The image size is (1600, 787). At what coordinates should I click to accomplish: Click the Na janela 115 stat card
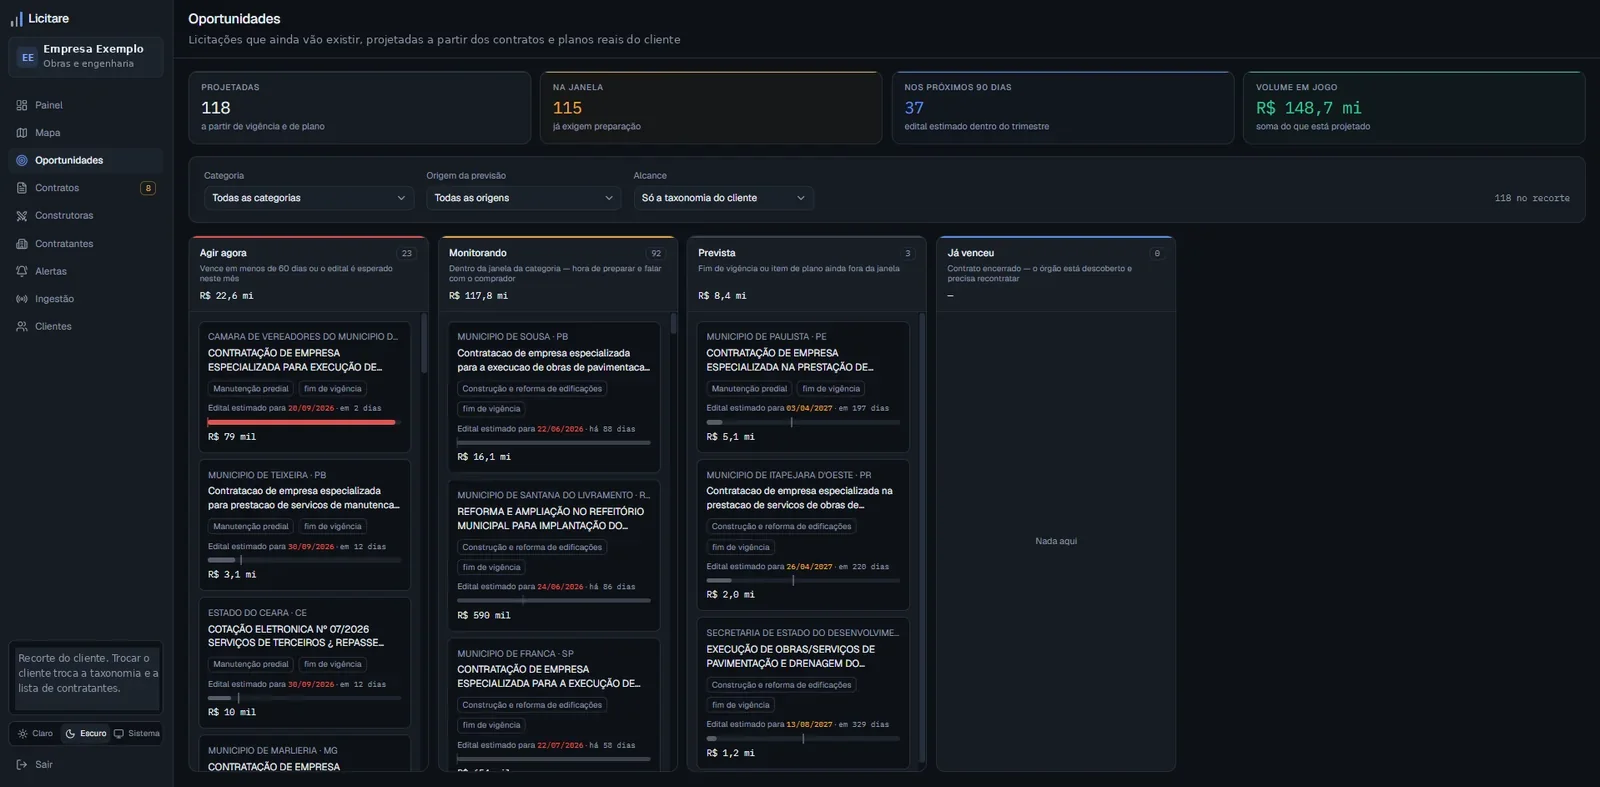pyautogui.click(x=711, y=107)
